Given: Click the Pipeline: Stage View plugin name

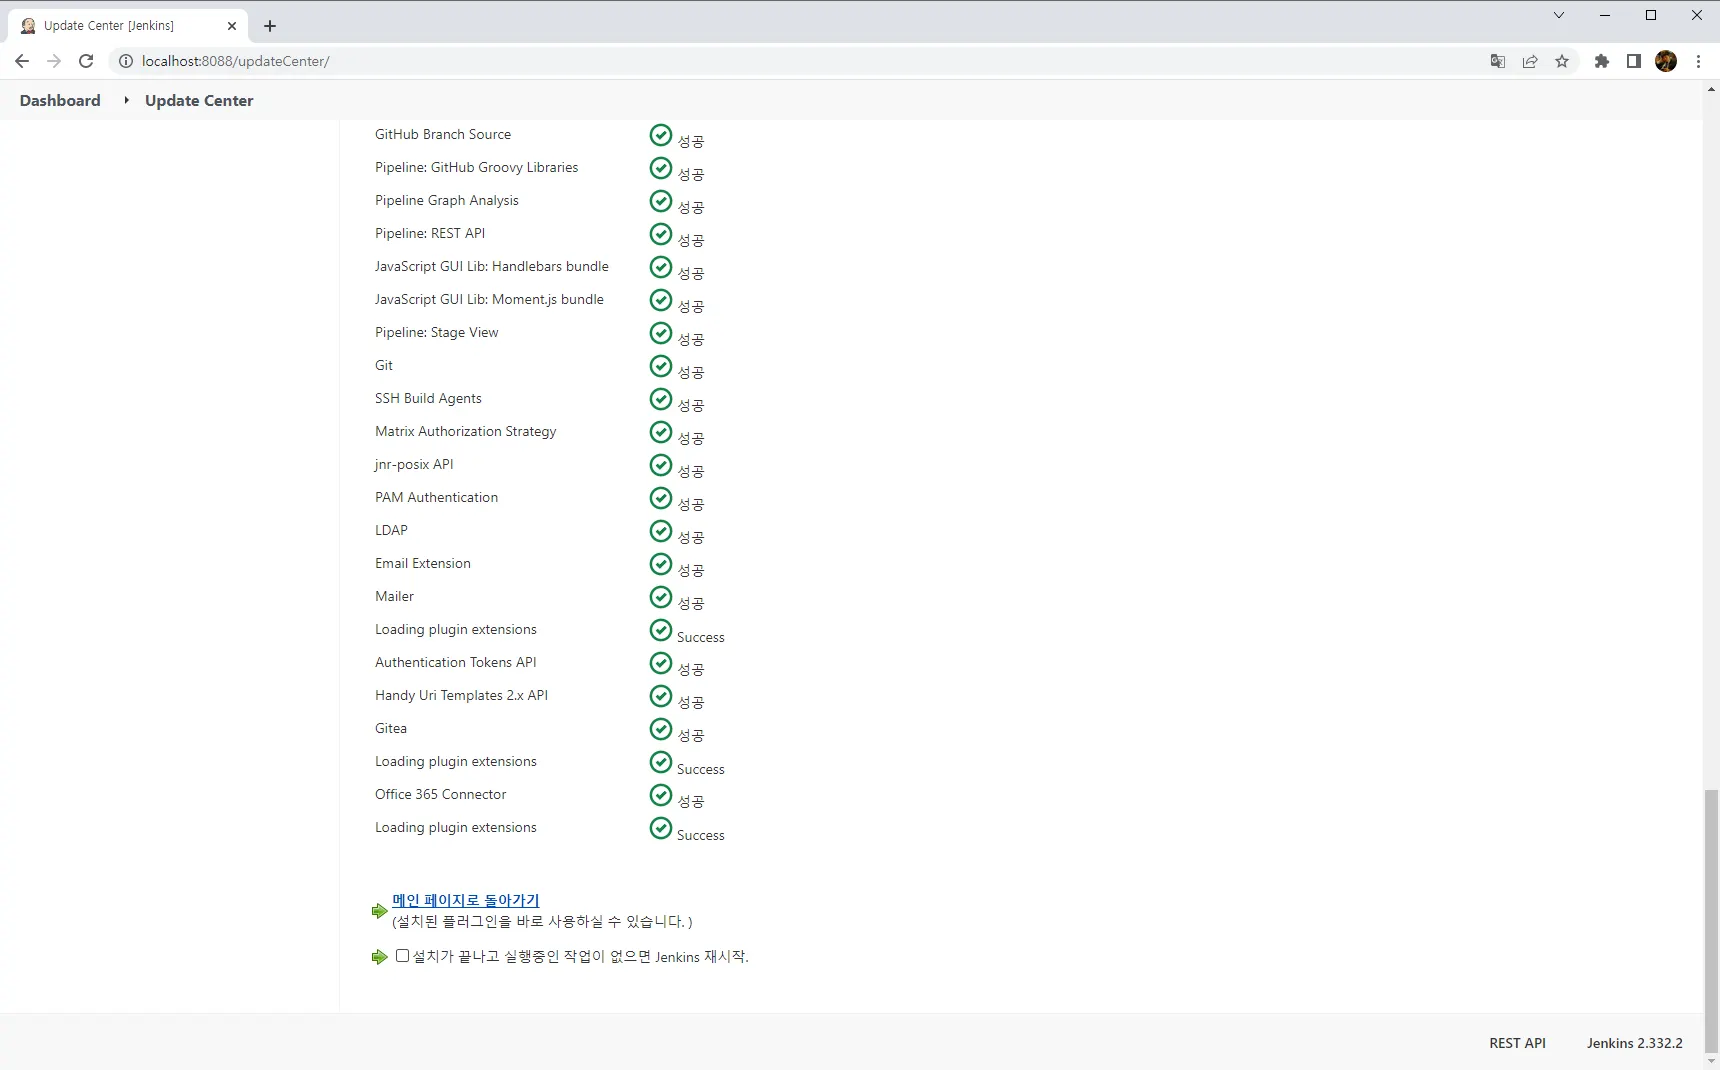Looking at the screenshot, I should click(x=437, y=332).
